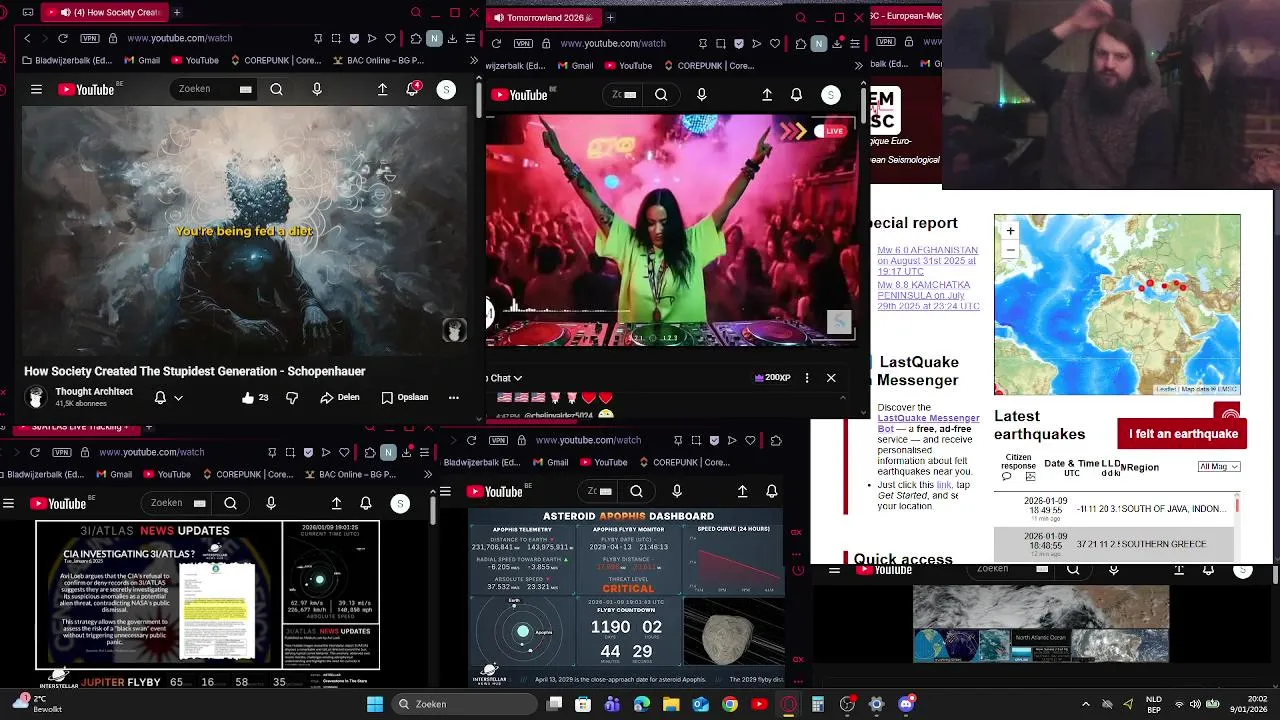
Task: Open YouTube bookmark in 3I/ATLAS window
Action: (x=166, y=474)
